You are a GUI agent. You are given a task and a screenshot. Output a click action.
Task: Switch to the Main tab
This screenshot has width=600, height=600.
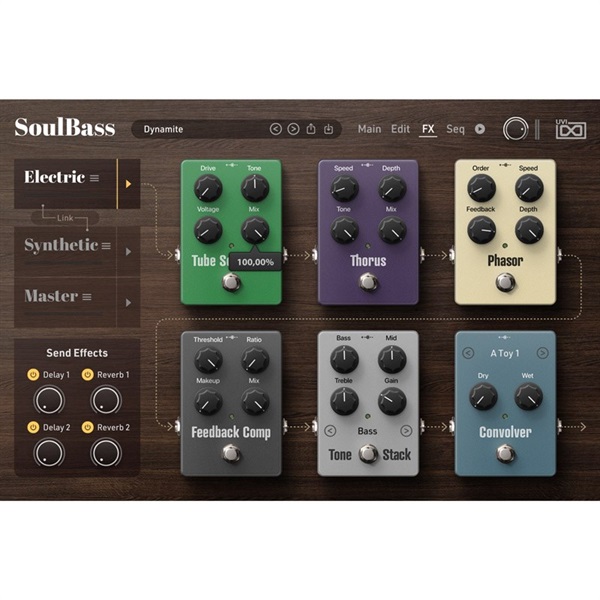[369, 129]
